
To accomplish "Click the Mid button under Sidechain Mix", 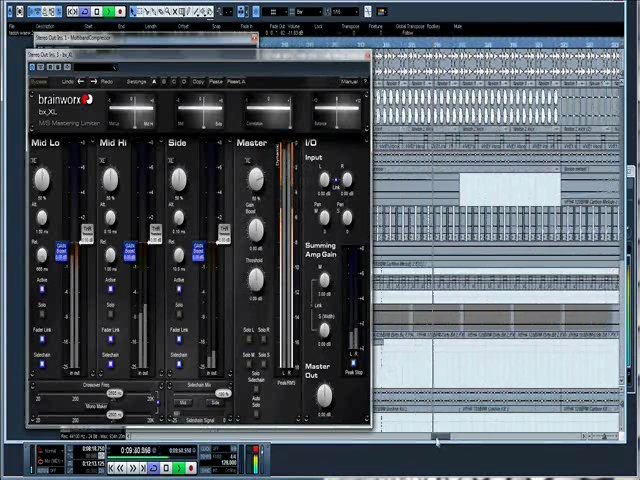I will [x=183, y=403].
